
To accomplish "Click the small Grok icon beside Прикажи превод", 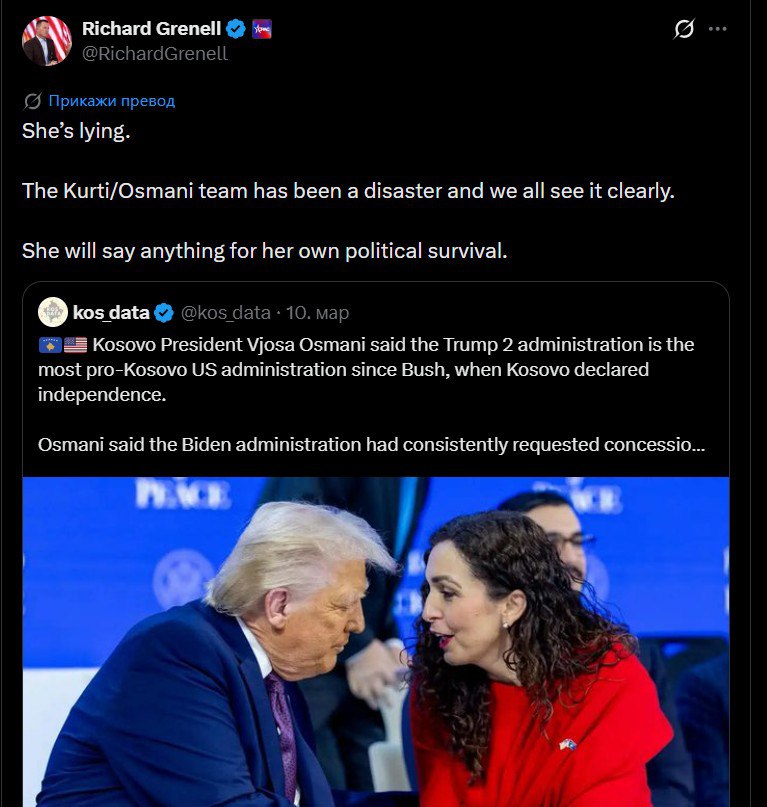I will point(32,101).
